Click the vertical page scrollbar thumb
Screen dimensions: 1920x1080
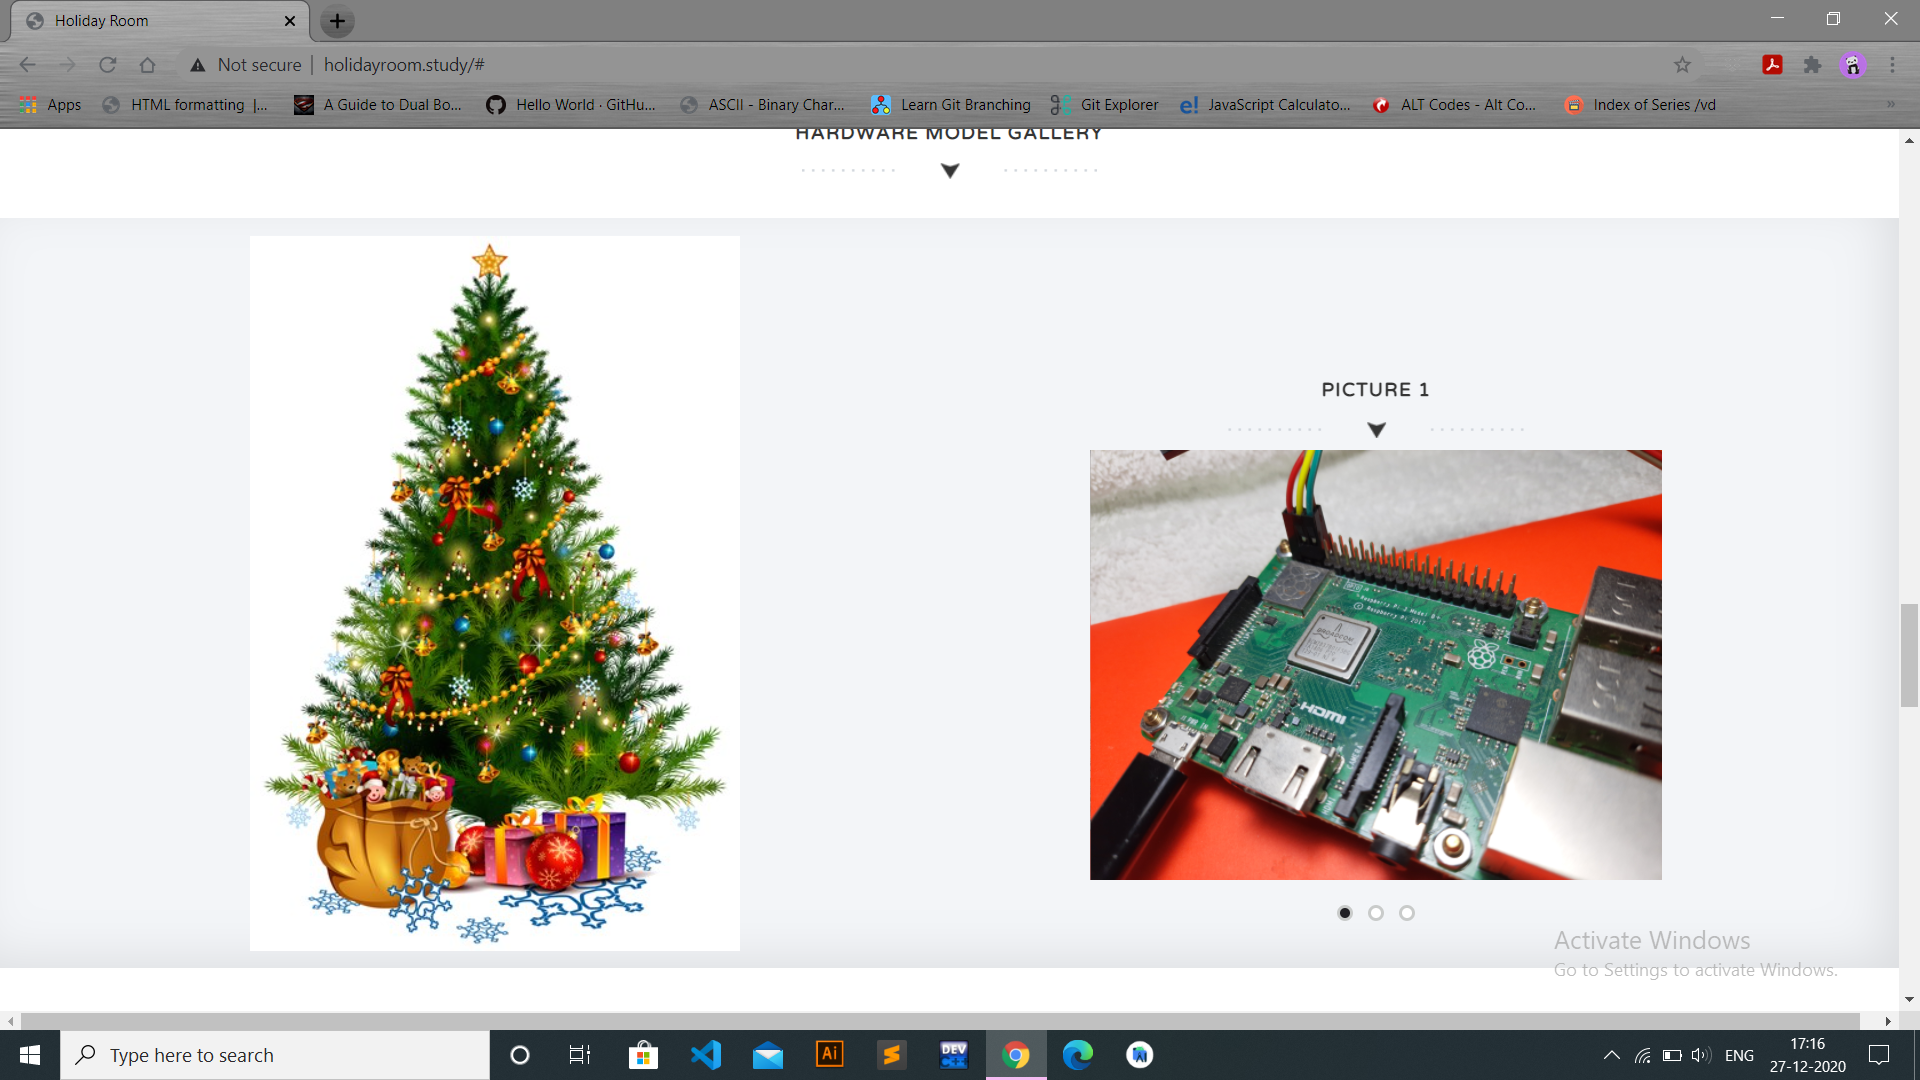tap(1909, 655)
